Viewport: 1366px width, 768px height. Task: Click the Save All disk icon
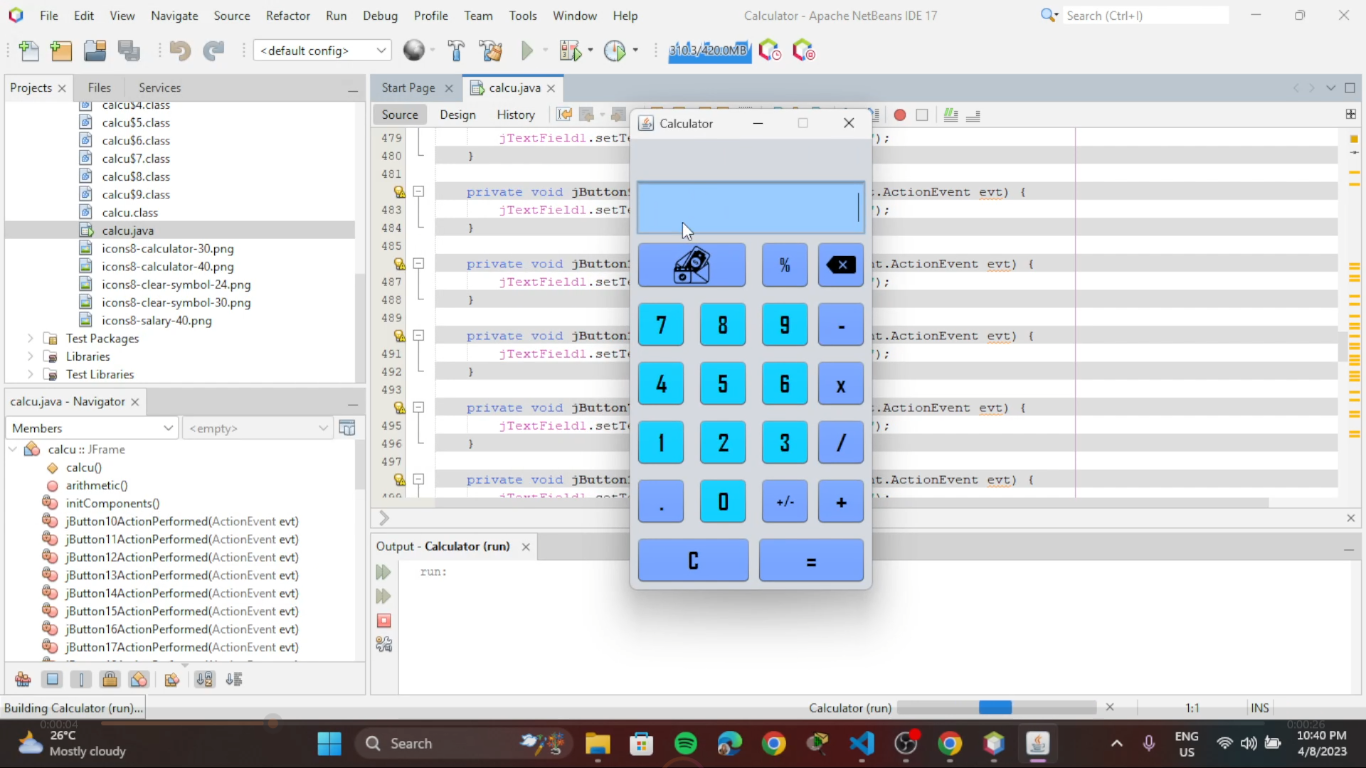pyautogui.click(x=128, y=51)
